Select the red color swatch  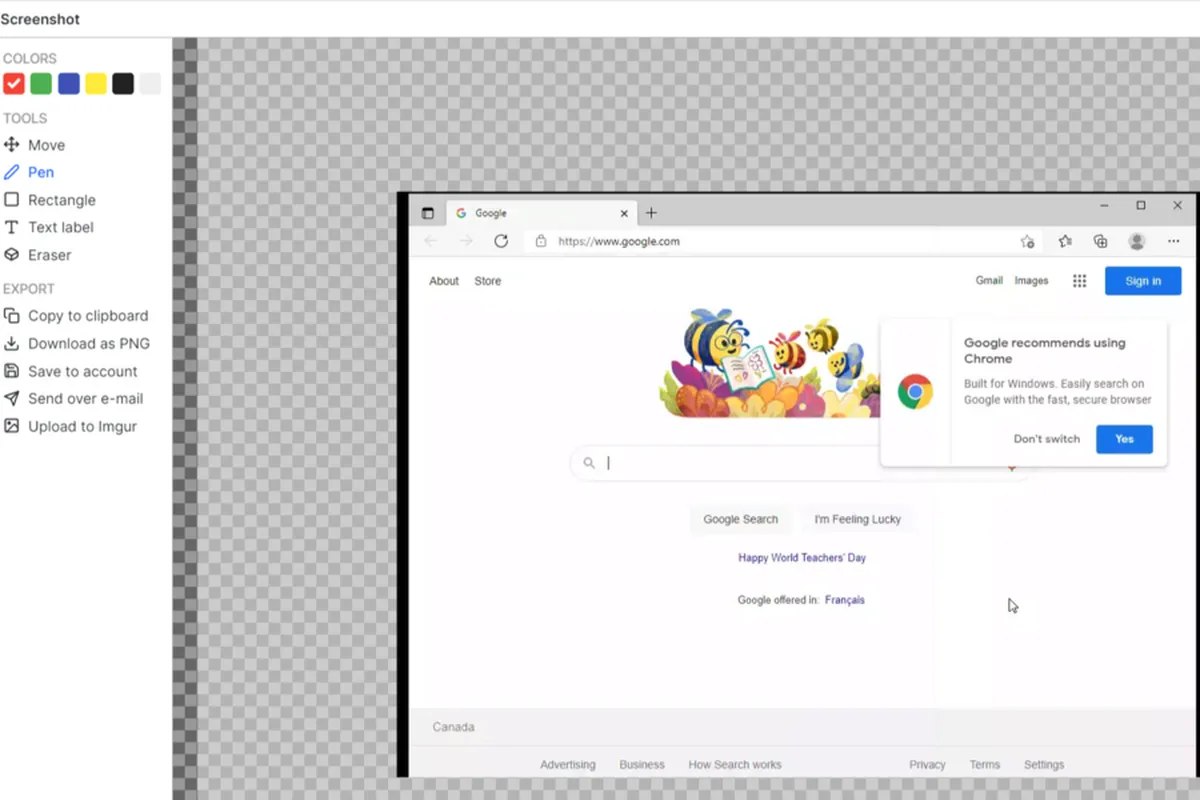point(14,84)
